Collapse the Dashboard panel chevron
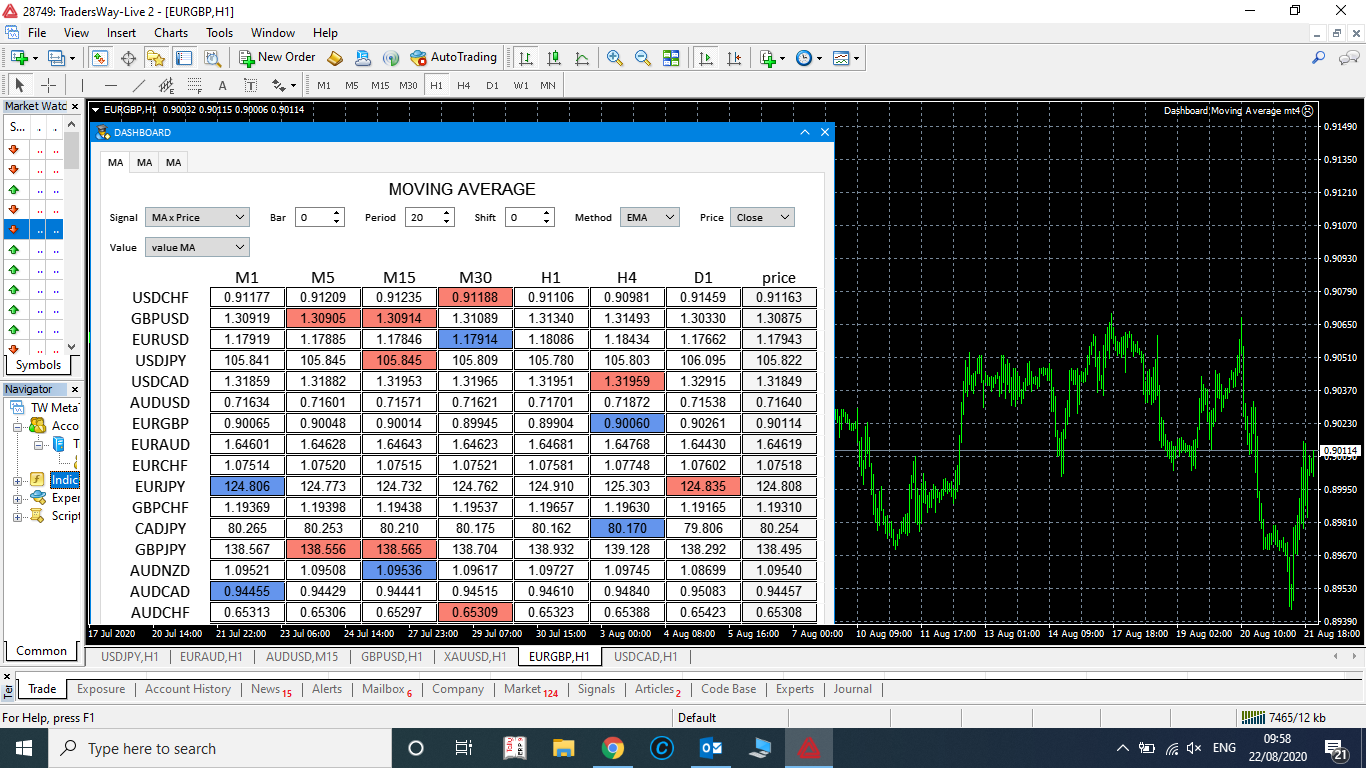 point(805,132)
